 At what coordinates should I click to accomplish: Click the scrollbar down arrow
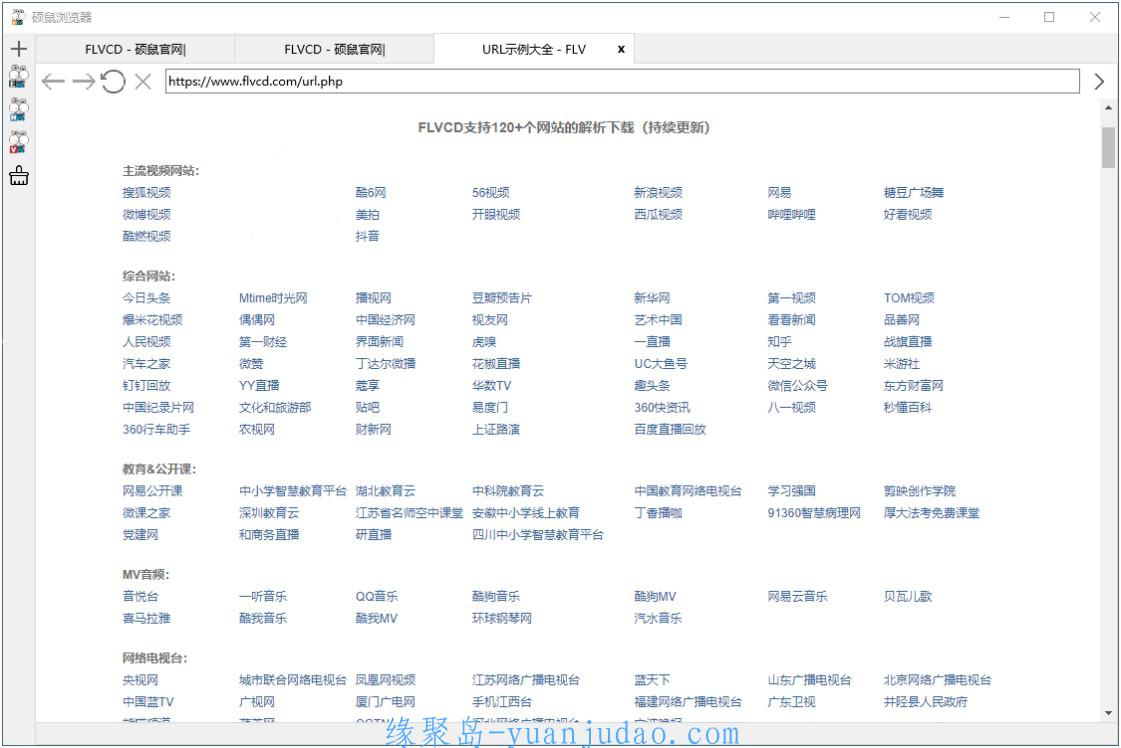point(1108,713)
